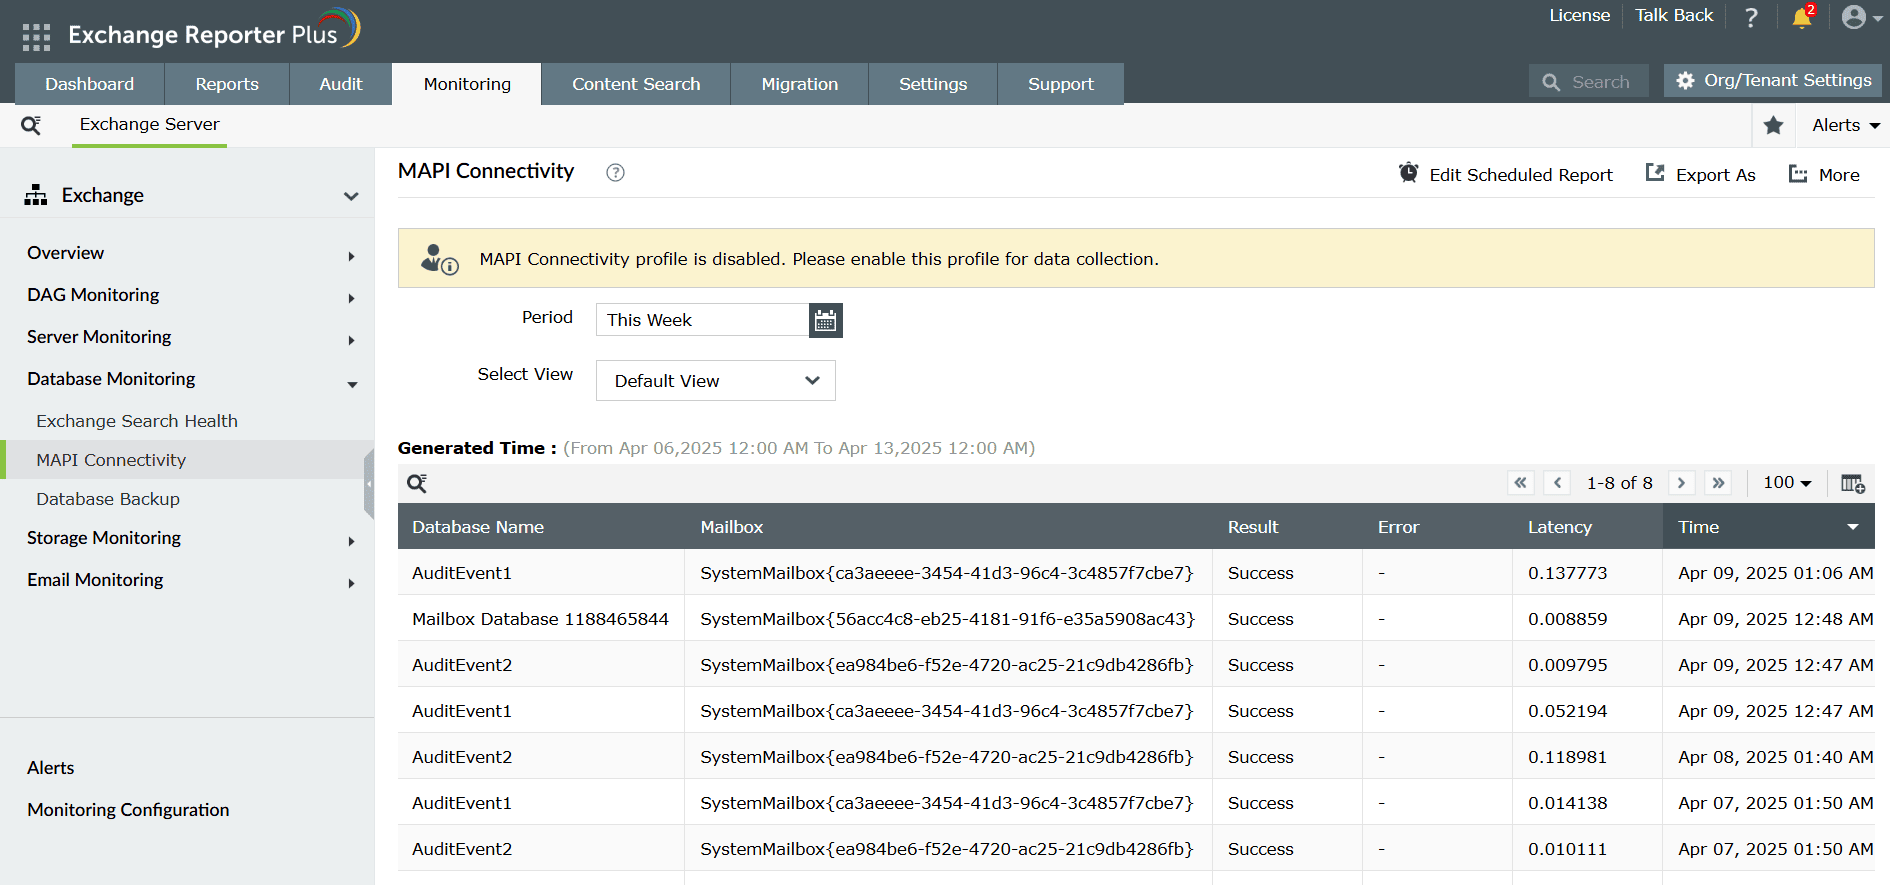Click Edit Scheduled Report
The width and height of the screenshot is (1890, 885).
coord(1506,174)
